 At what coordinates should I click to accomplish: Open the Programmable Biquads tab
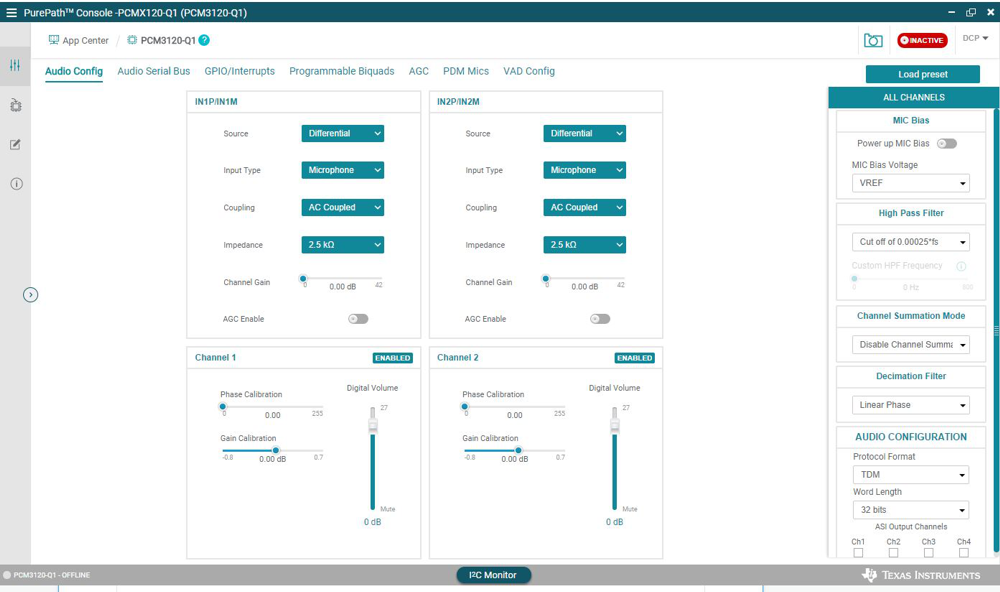coord(341,71)
